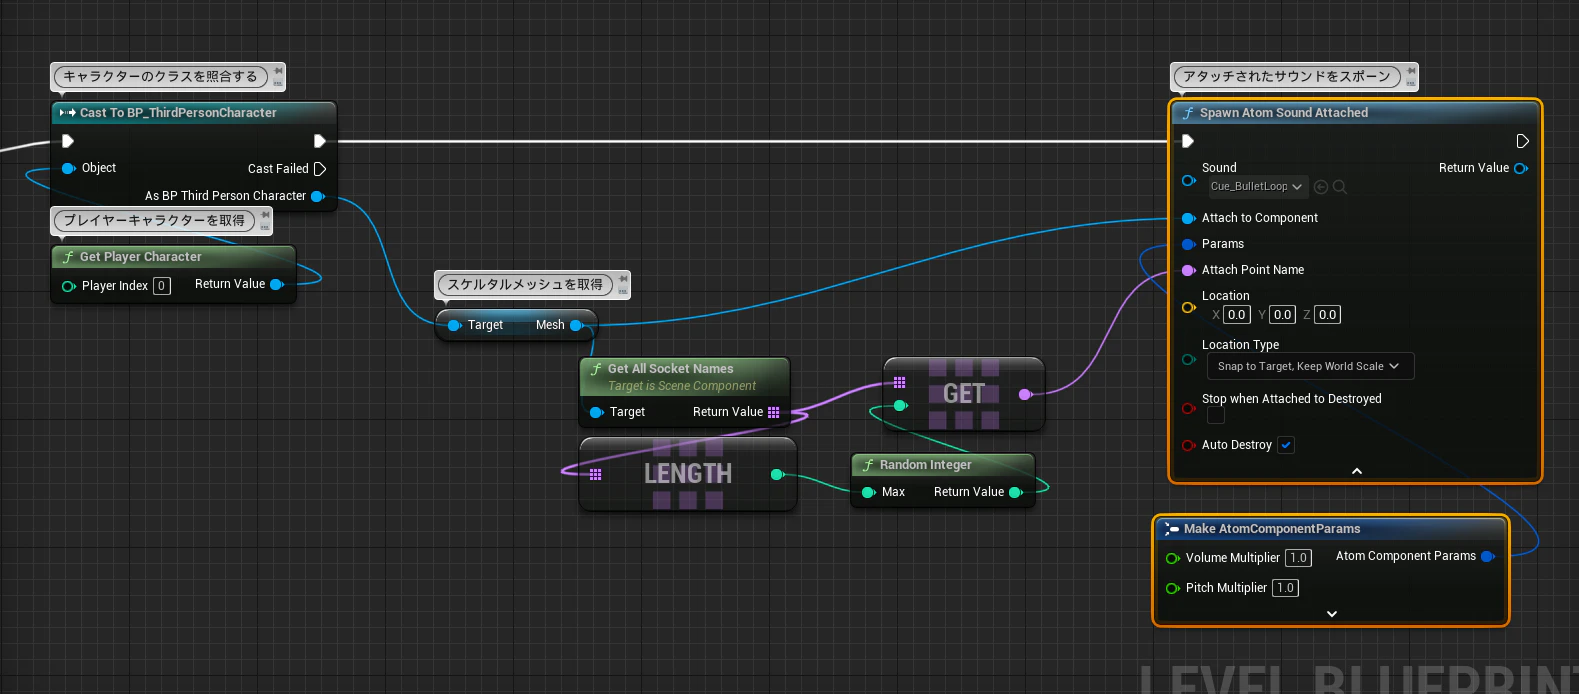This screenshot has width=1579, height=694.
Task: Click Random Integer Return Value pin
Action: (1016, 492)
